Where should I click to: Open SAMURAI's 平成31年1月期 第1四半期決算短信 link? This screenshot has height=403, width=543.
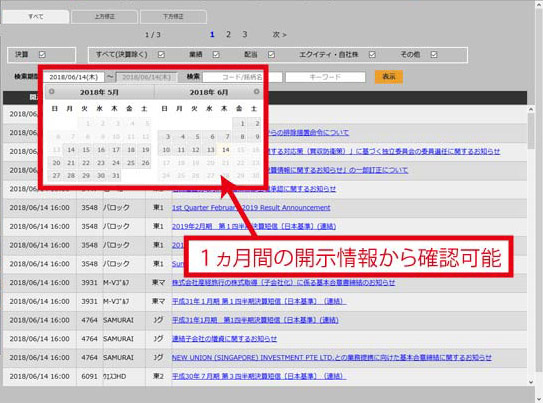(255, 320)
